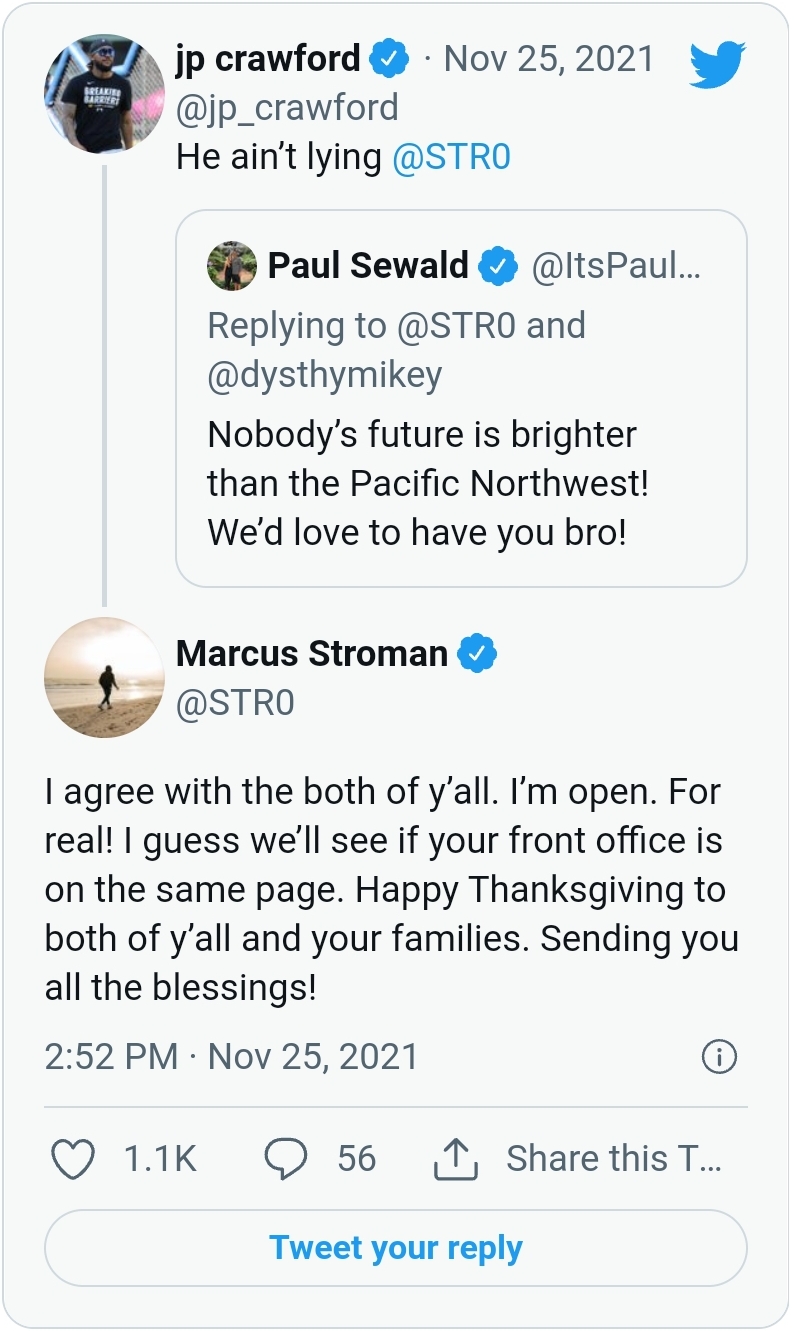
Task: Open Marcus Stroman's beach profile picture
Action: 104,677
